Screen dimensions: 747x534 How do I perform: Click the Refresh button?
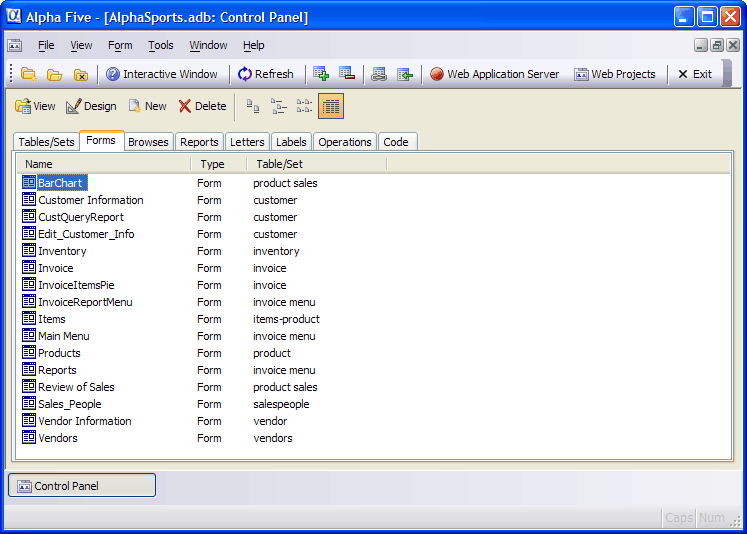click(266, 74)
